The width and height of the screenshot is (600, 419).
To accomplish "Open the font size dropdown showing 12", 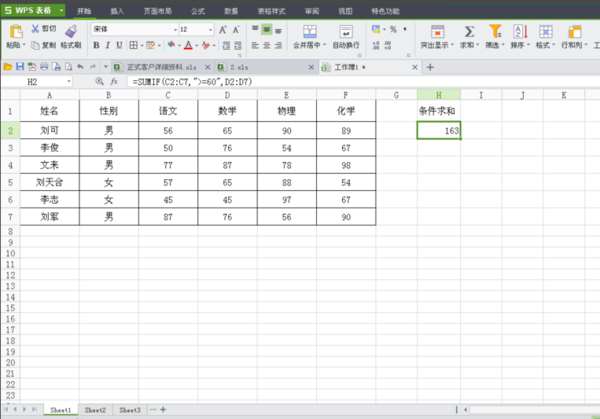I will tap(210, 29).
